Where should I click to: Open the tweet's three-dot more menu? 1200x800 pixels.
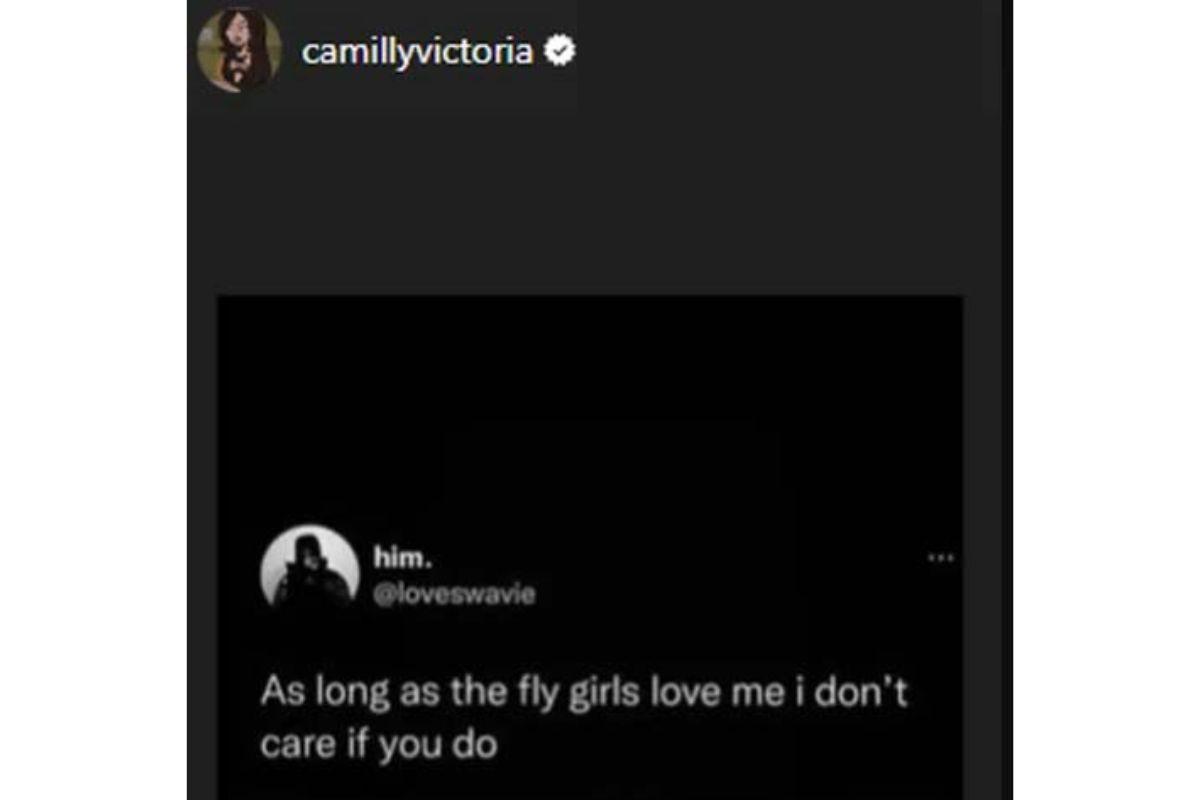(941, 558)
